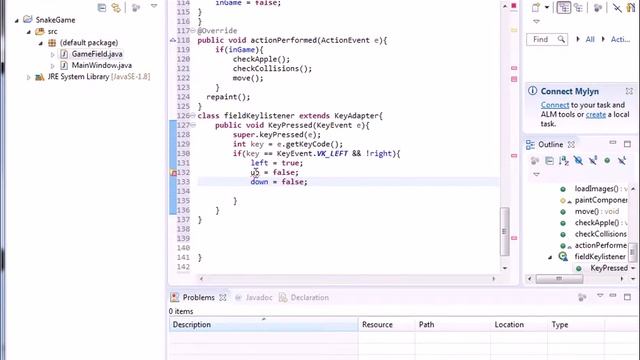The width and height of the screenshot is (640, 360).
Task: Select checkCollisions in Outline
Action: (x=601, y=234)
